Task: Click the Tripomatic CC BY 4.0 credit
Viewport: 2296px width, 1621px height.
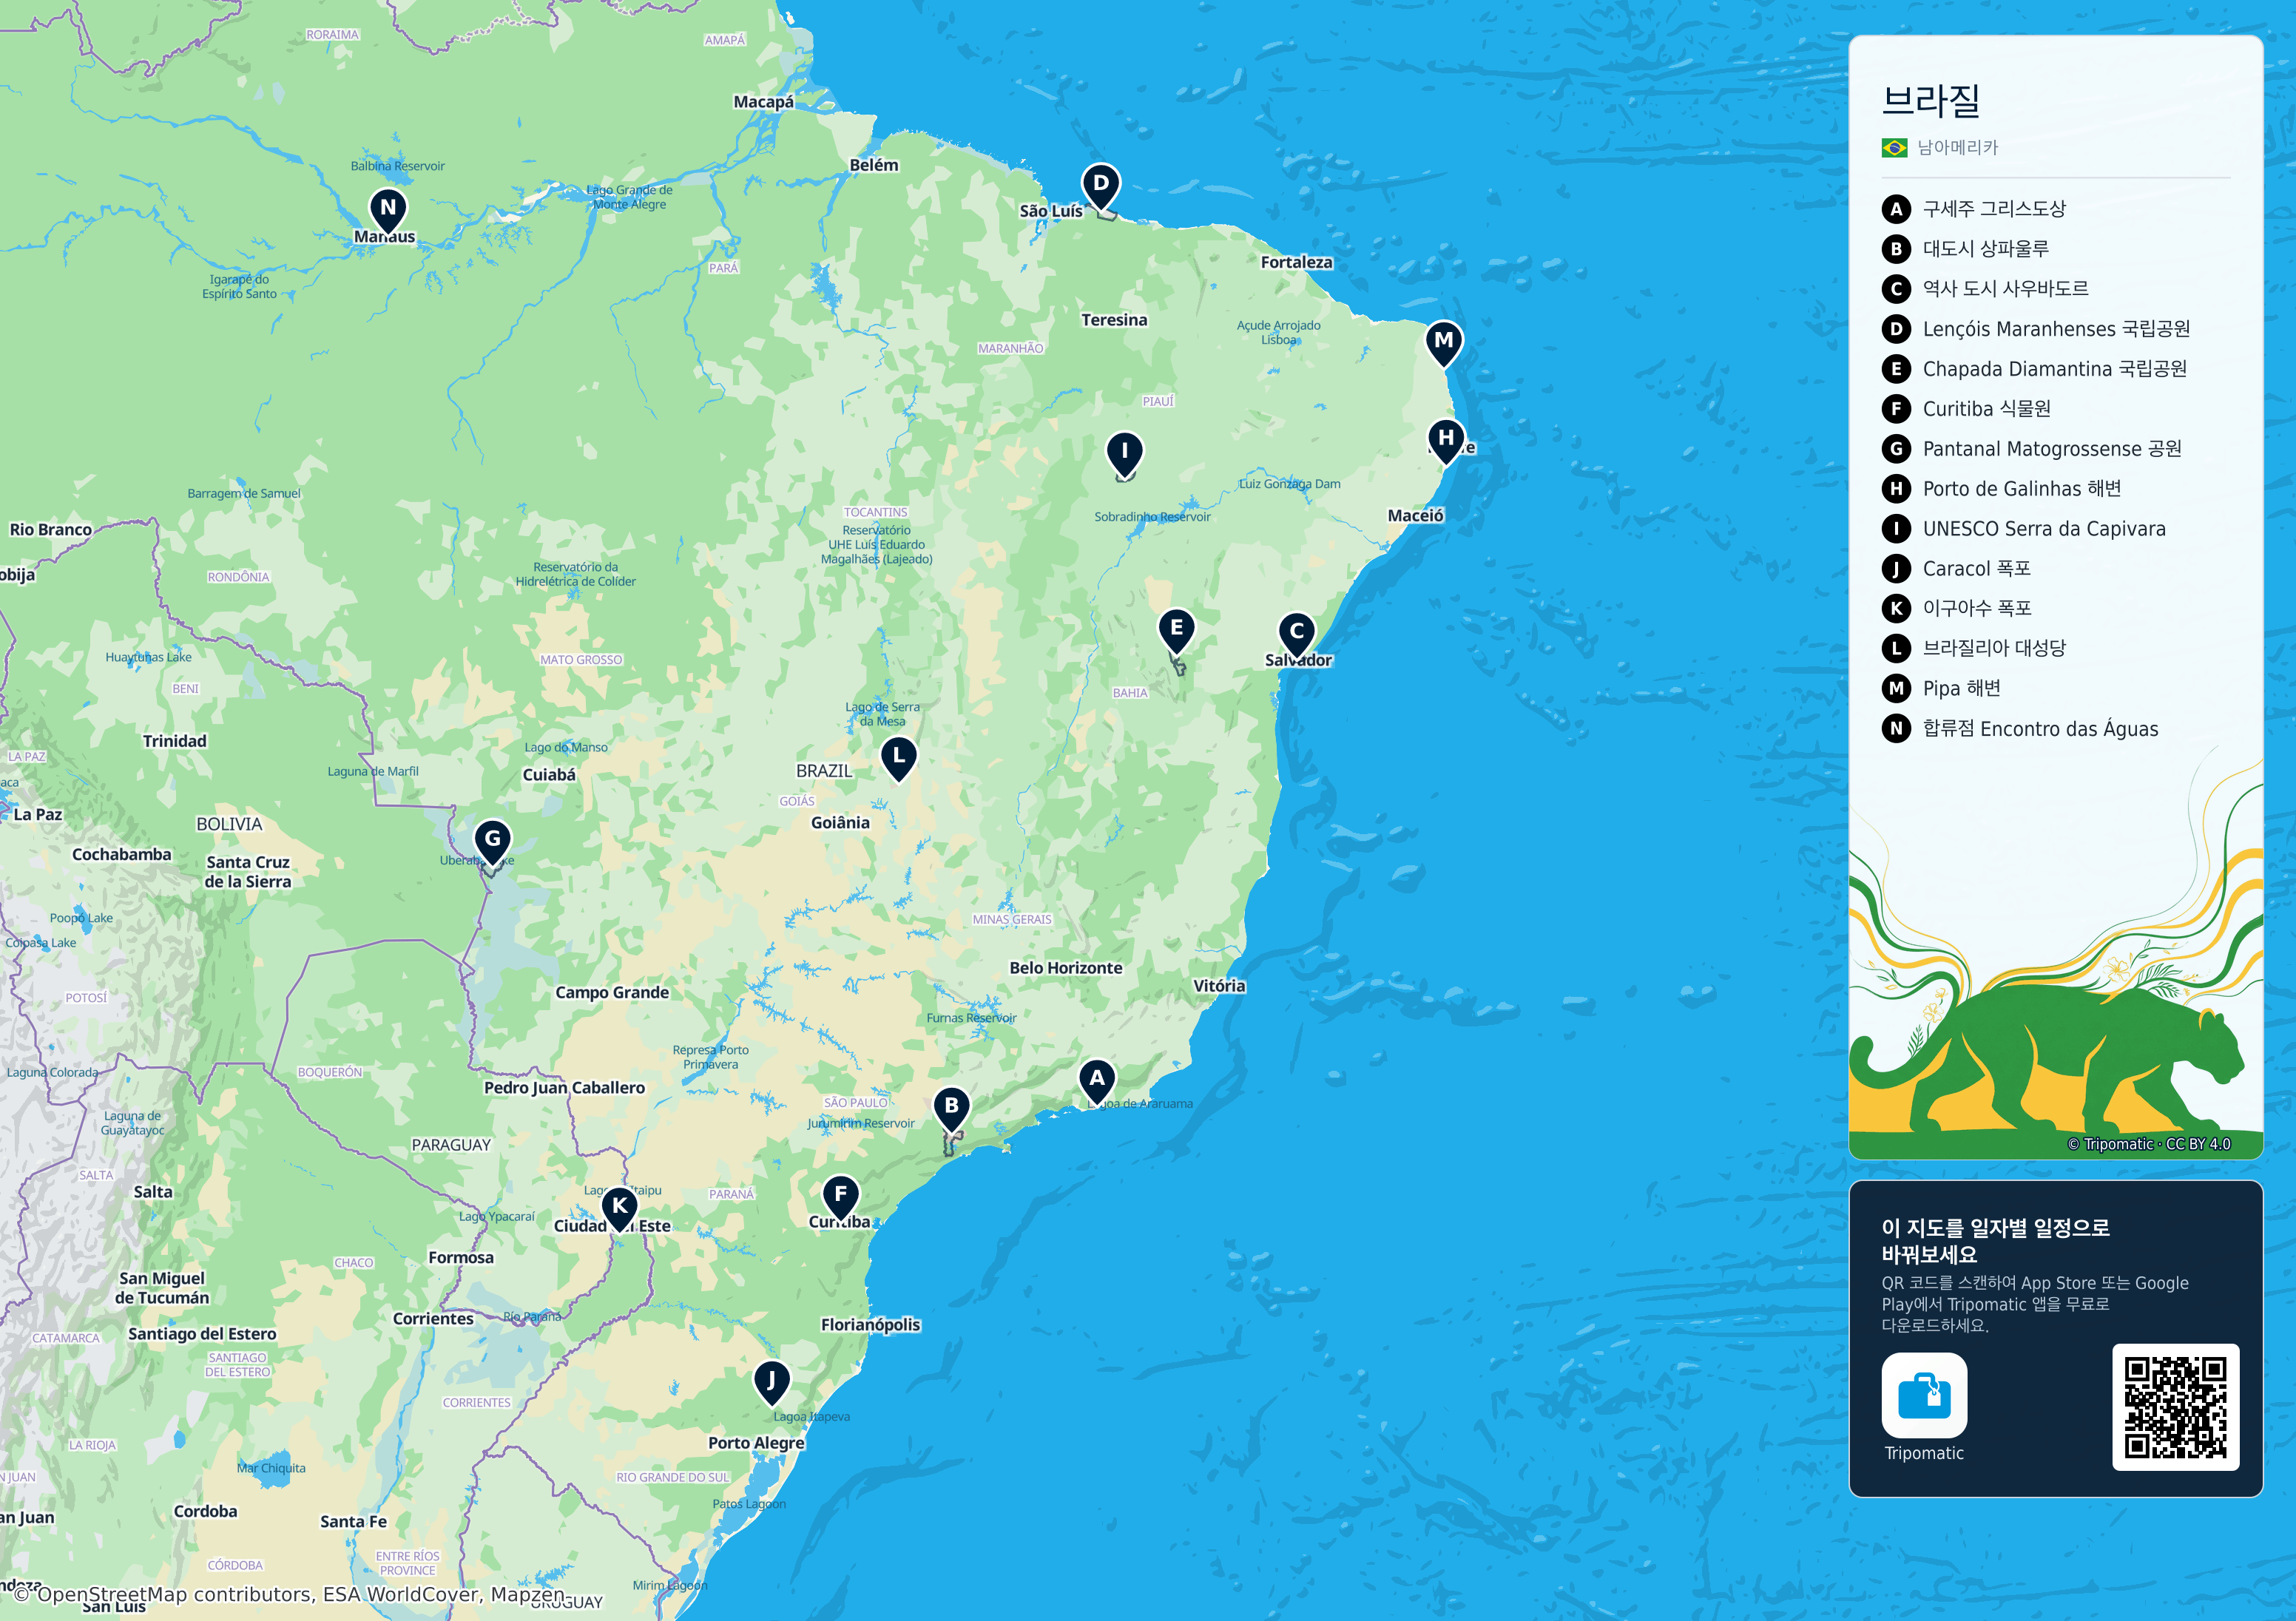Action: 2149,1144
